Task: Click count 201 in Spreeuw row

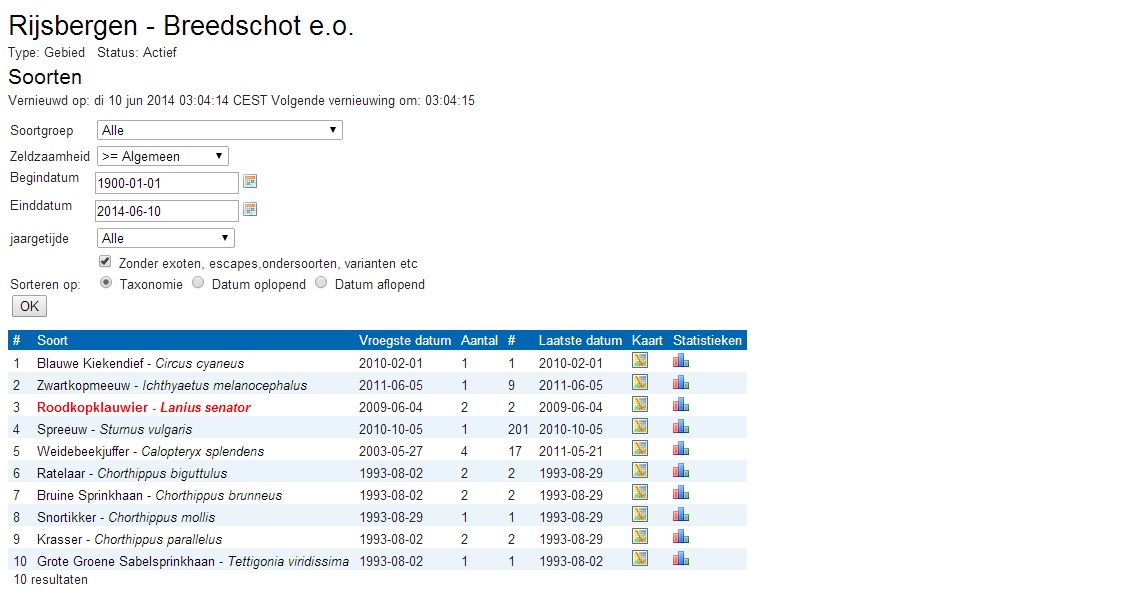Action: click(x=518, y=430)
